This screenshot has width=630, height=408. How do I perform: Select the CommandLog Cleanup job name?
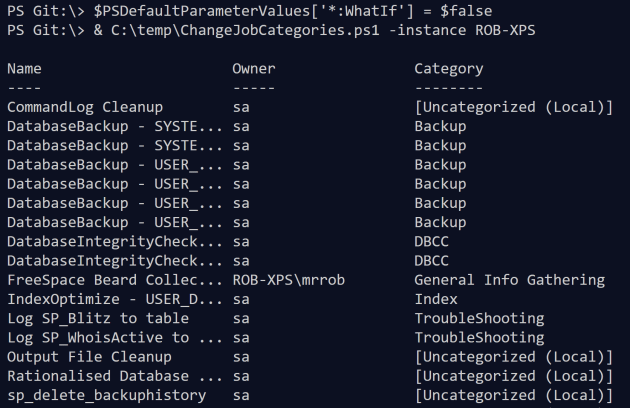click(85, 107)
